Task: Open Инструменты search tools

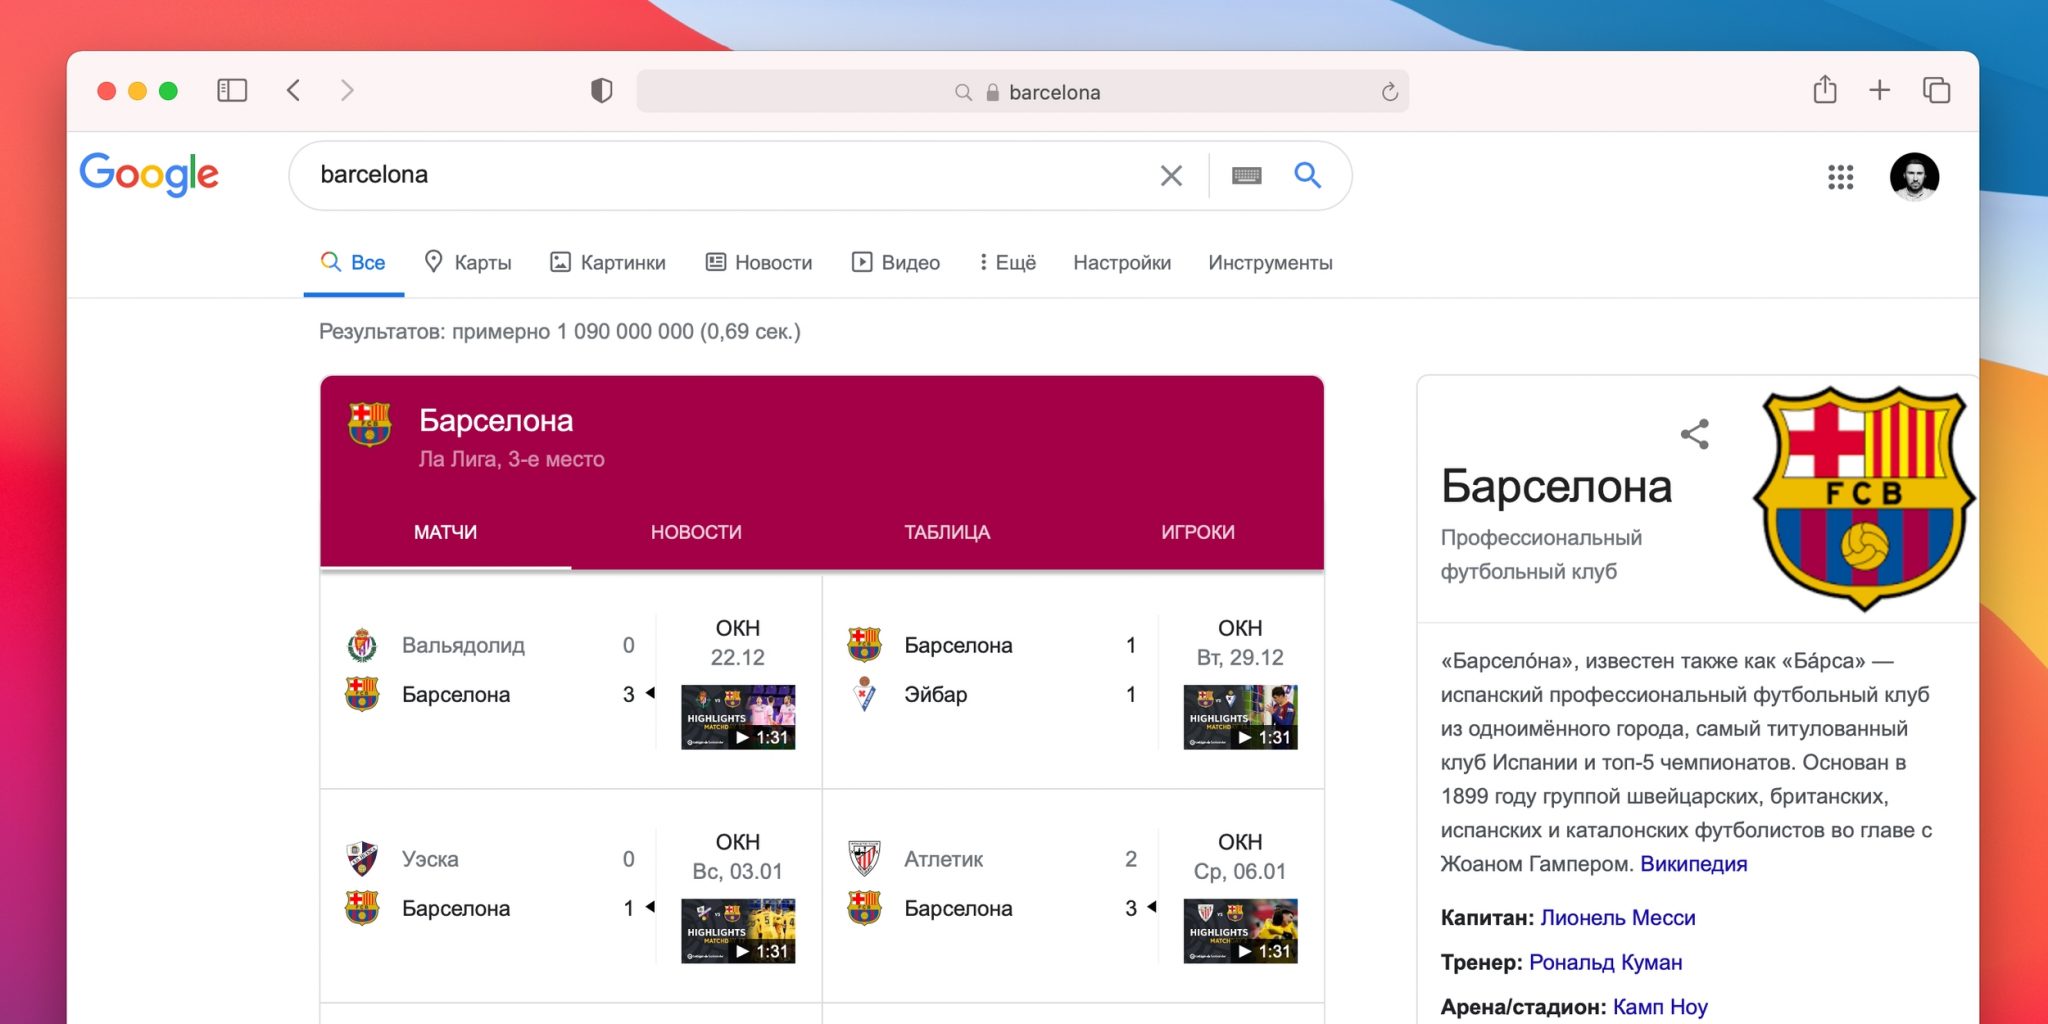Action: (1270, 263)
